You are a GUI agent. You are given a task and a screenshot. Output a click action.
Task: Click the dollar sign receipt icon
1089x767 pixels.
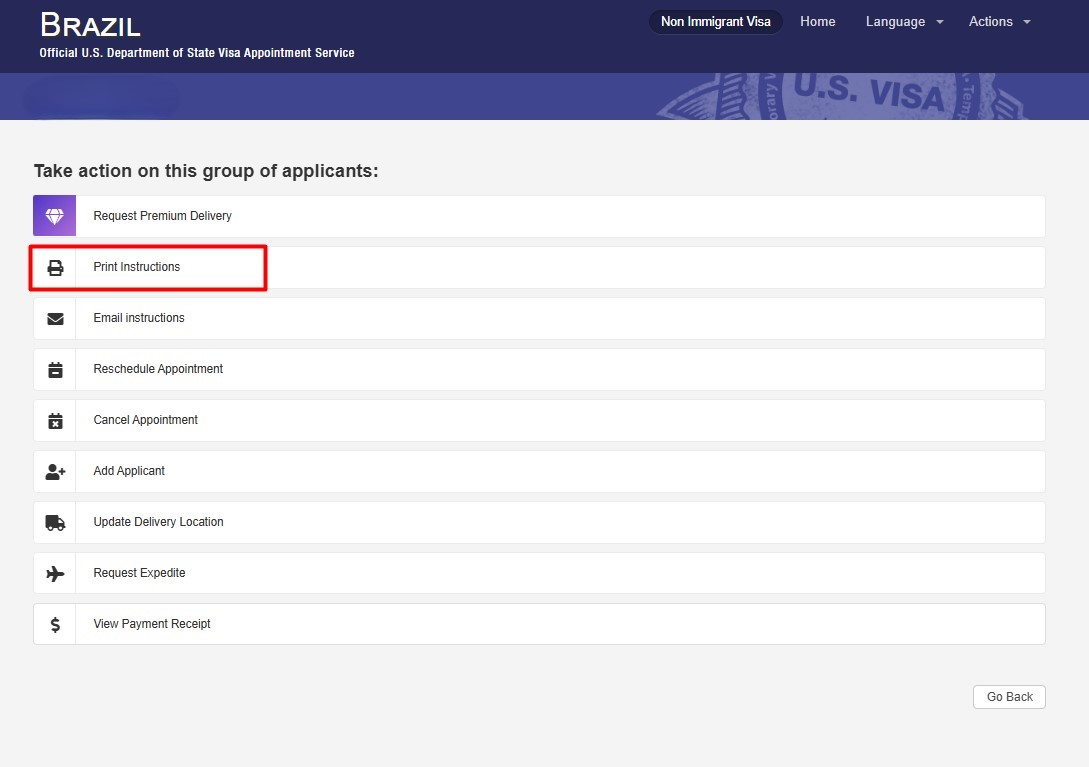point(55,625)
